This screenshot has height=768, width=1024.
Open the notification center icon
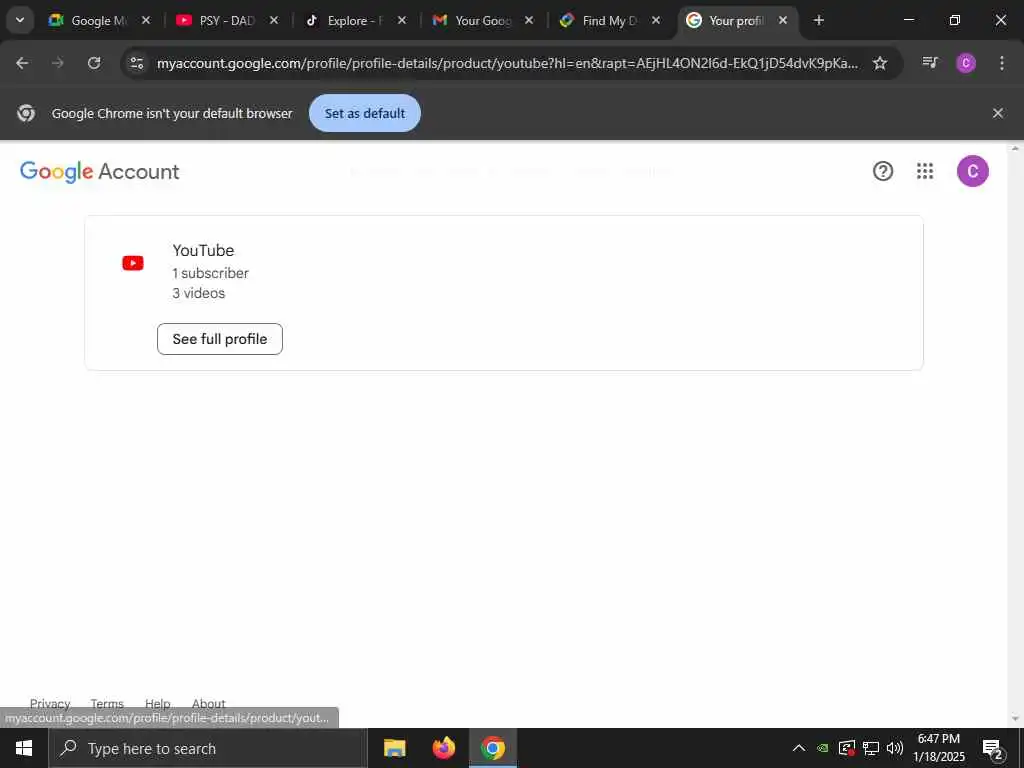point(993,748)
